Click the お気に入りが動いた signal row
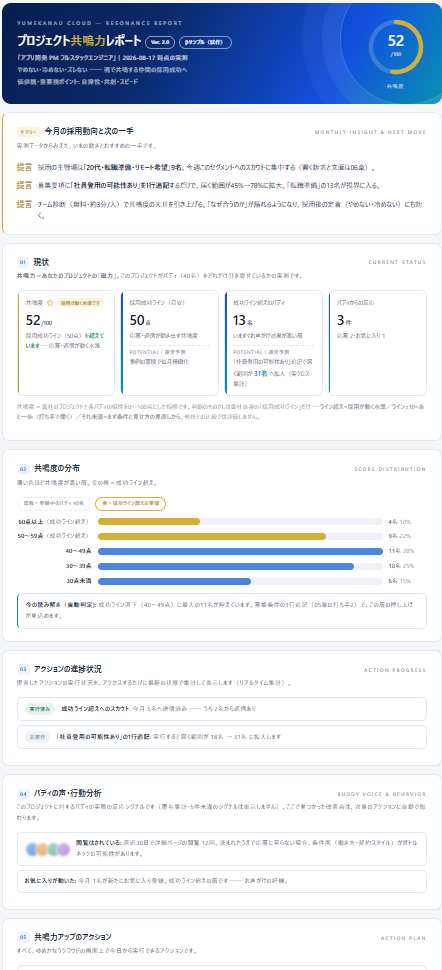442x970 pixels. coord(222,882)
